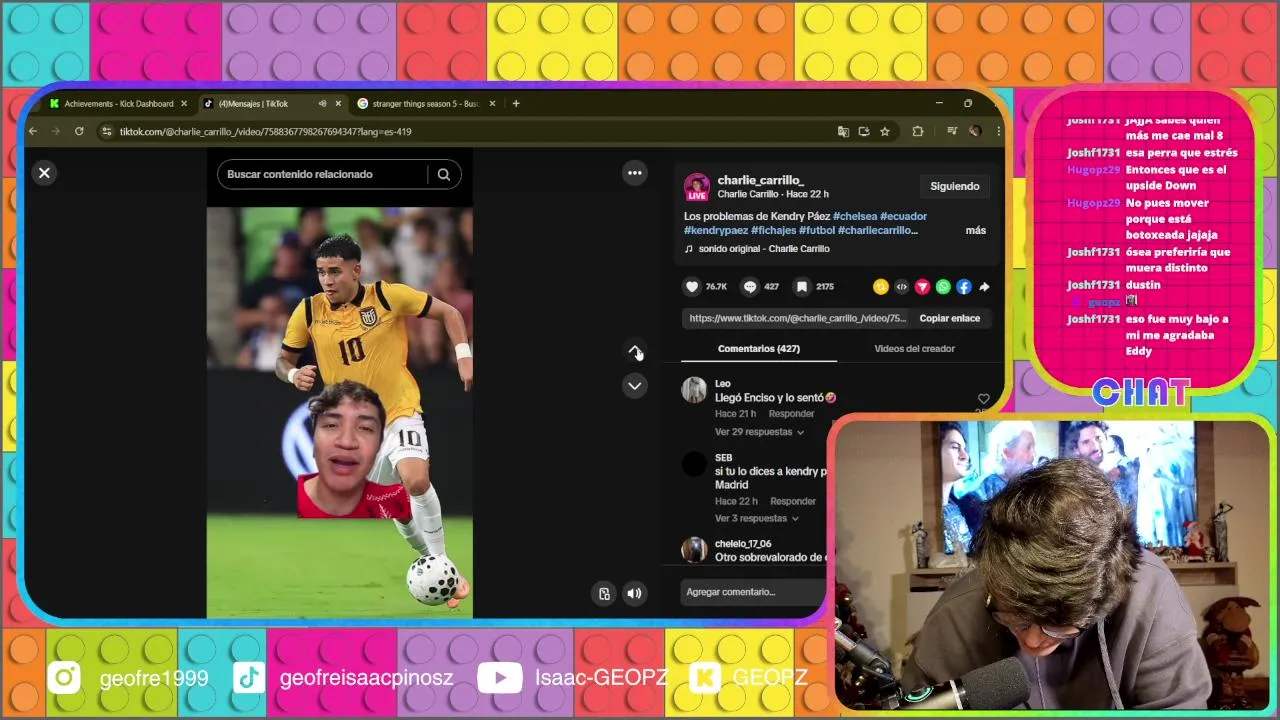Expand 'Ver 3 respuestas' under SEB's comment
1280x720 pixels.
click(757, 519)
